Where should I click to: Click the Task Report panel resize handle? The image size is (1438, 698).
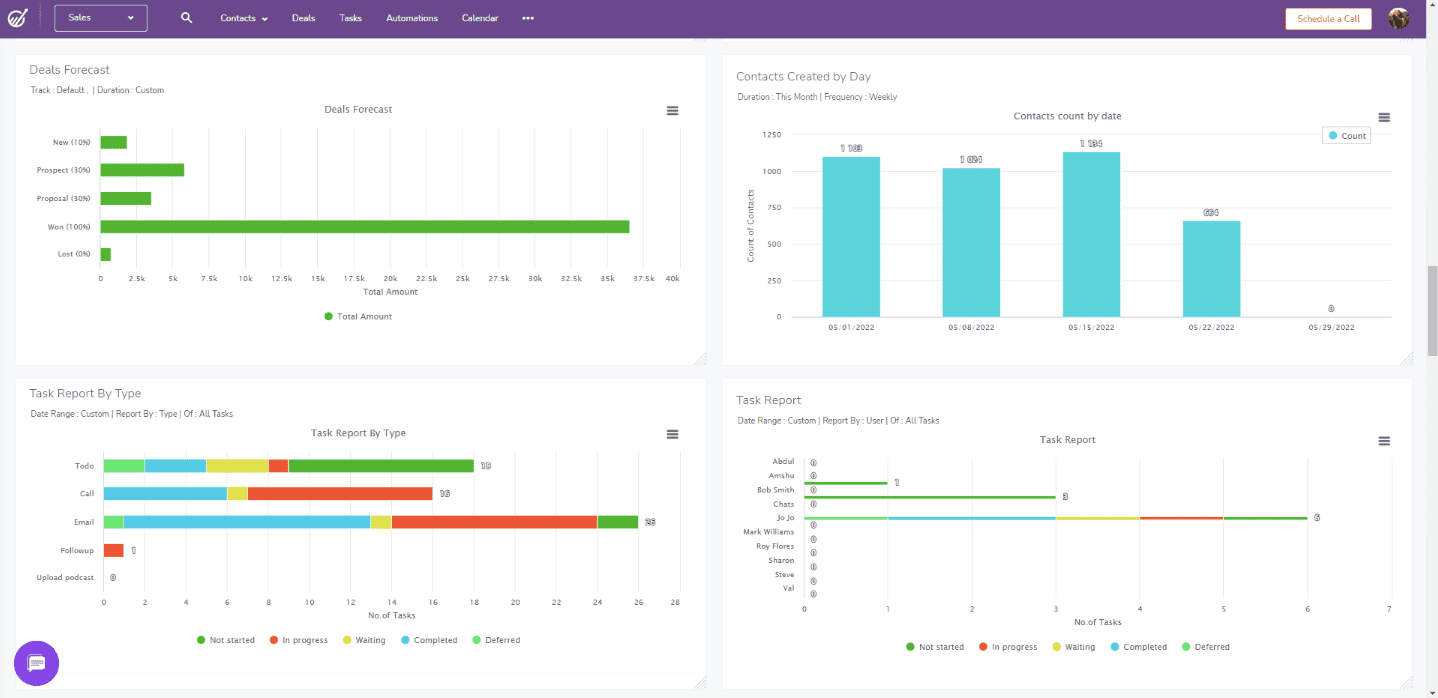click(x=1406, y=682)
